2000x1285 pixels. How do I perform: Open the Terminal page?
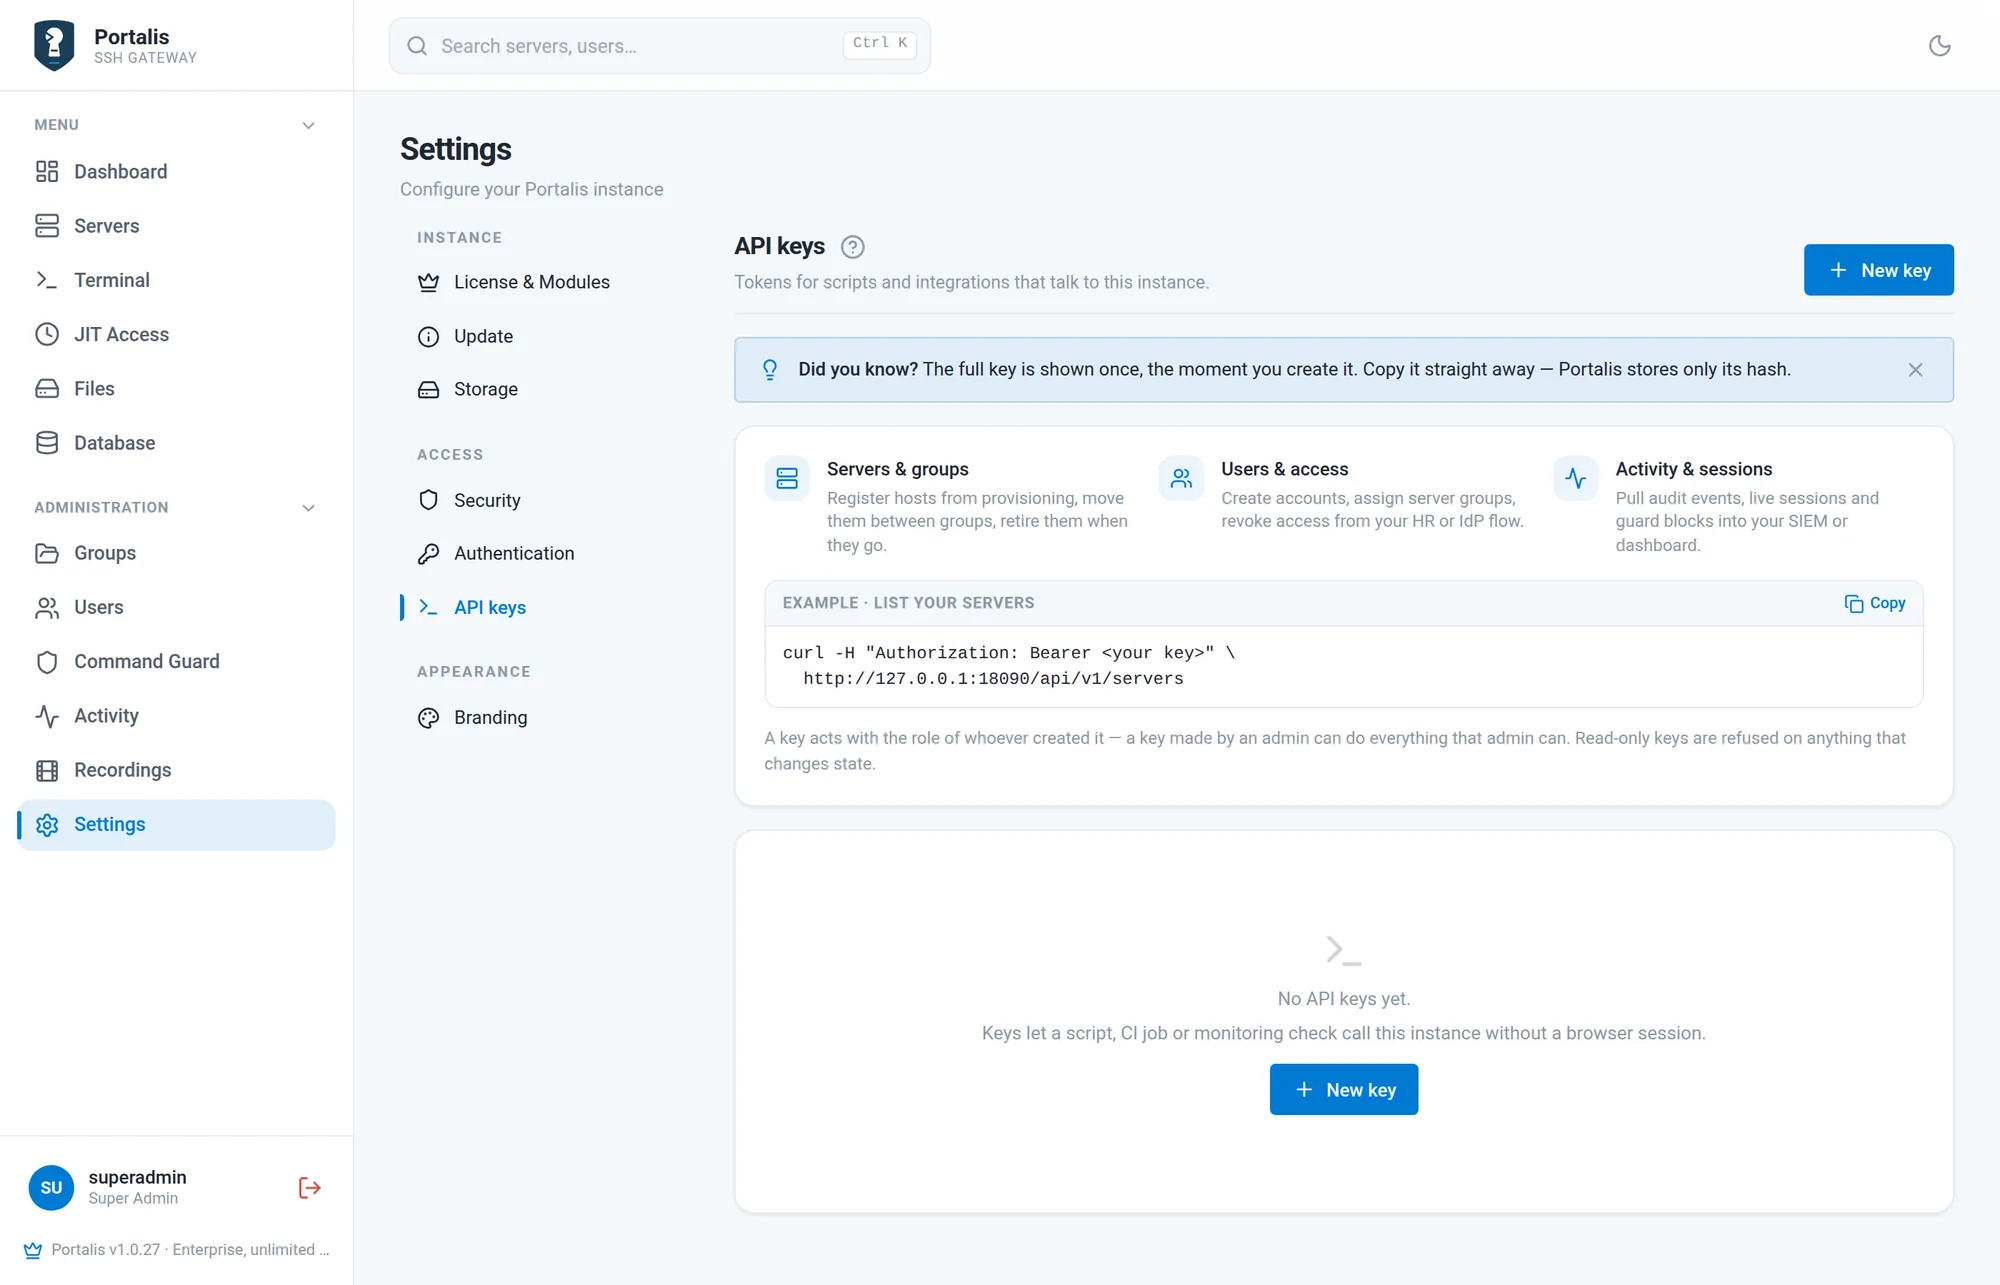click(x=176, y=280)
